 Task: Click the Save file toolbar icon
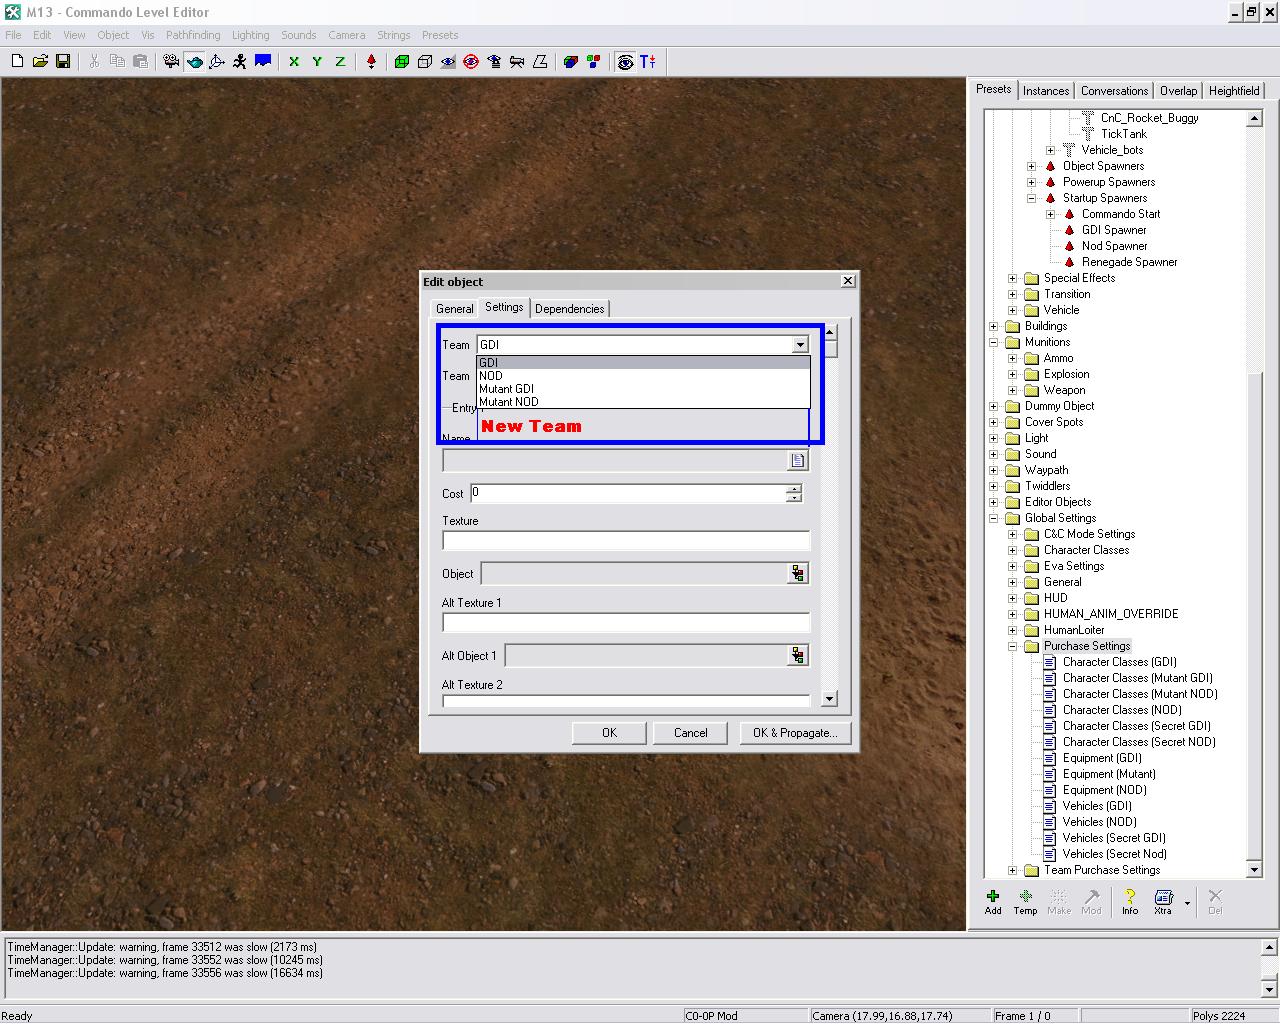point(63,61)
